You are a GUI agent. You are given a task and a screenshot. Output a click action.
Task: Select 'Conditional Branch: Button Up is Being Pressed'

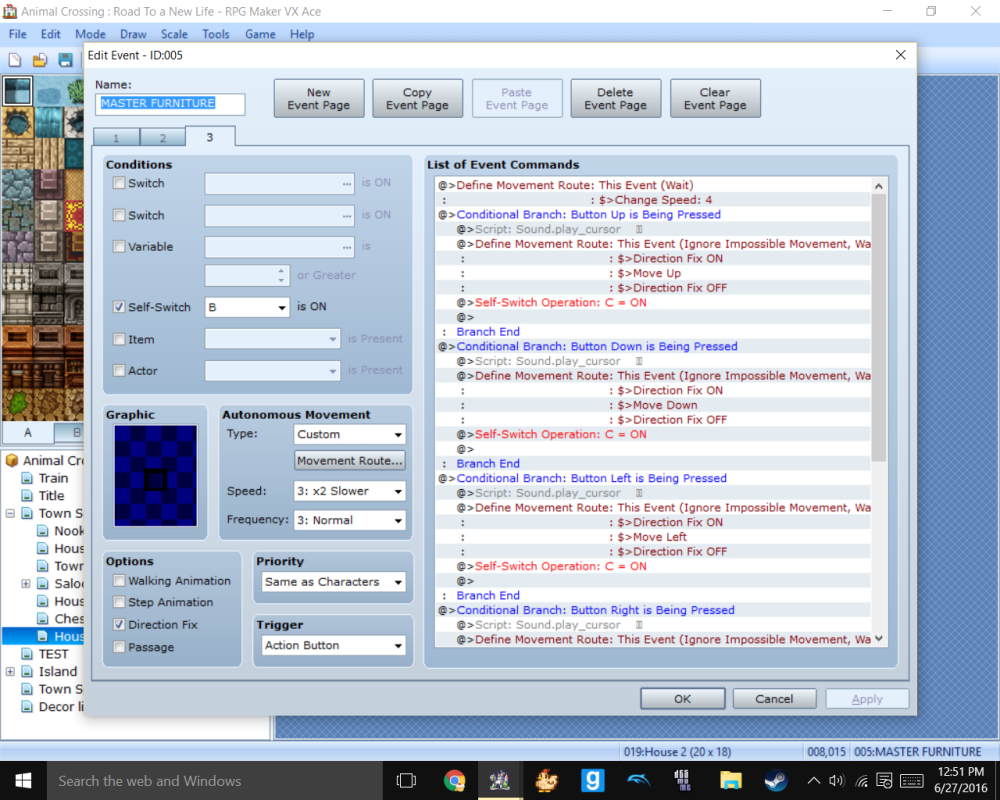pyautogui.click(x=588, y=214)
